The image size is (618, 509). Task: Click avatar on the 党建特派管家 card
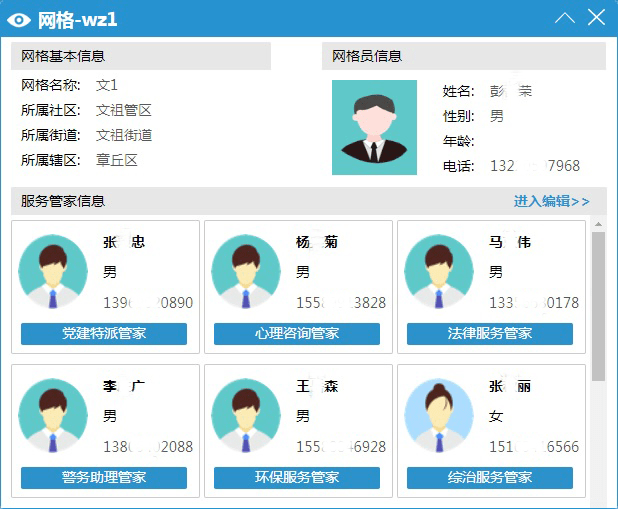tap(52, 270)
